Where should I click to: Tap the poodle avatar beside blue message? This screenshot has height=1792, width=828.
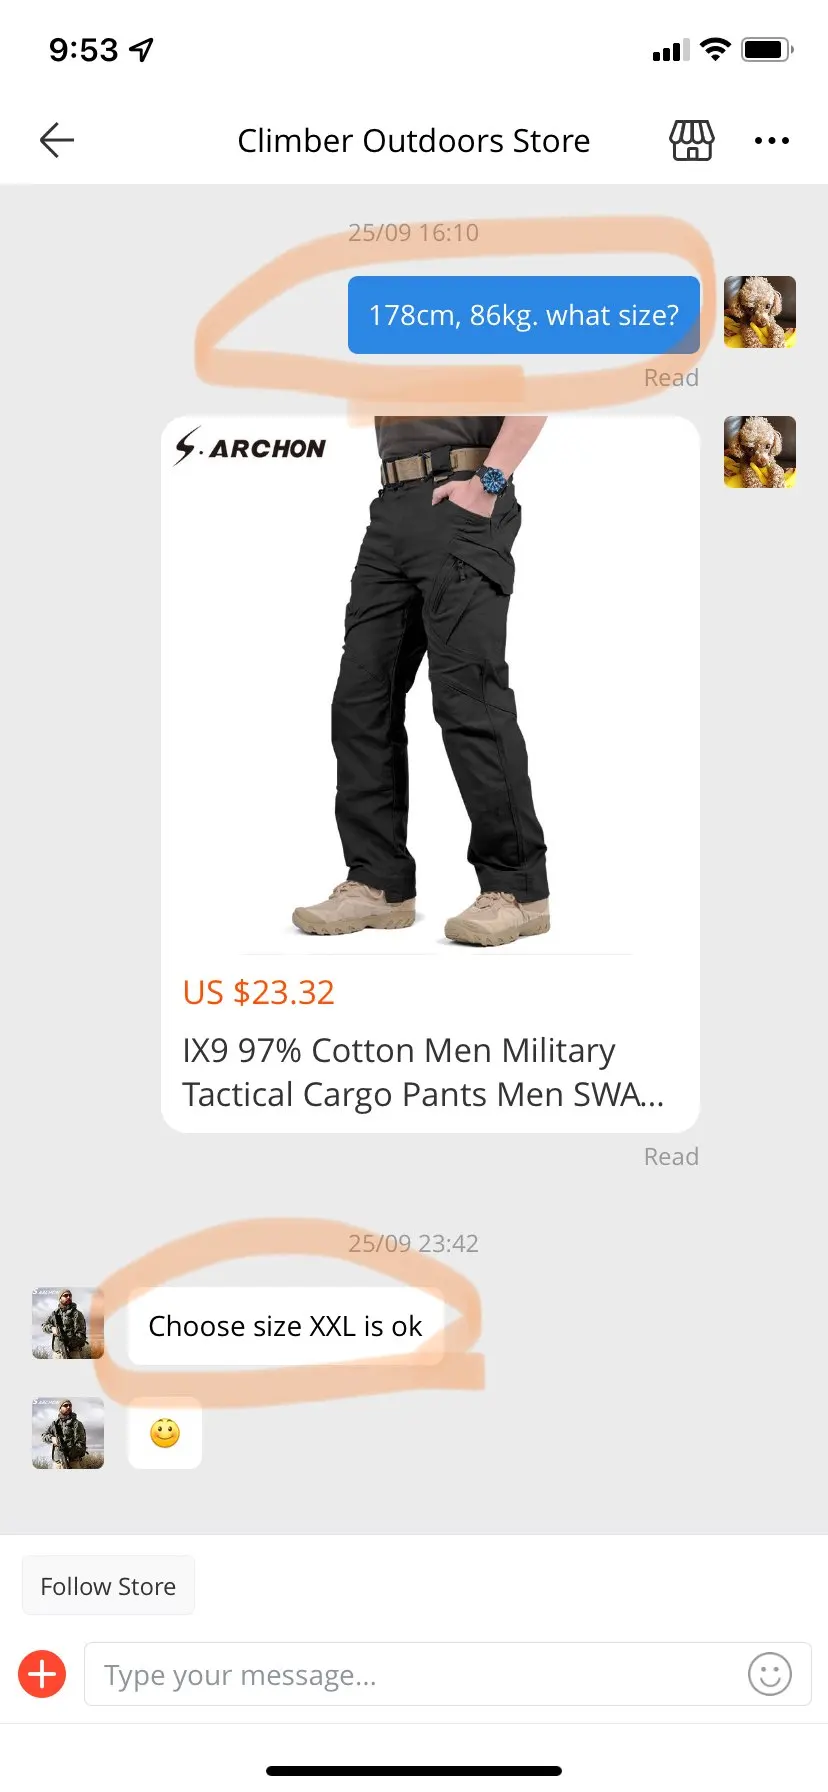click(760, 312)
